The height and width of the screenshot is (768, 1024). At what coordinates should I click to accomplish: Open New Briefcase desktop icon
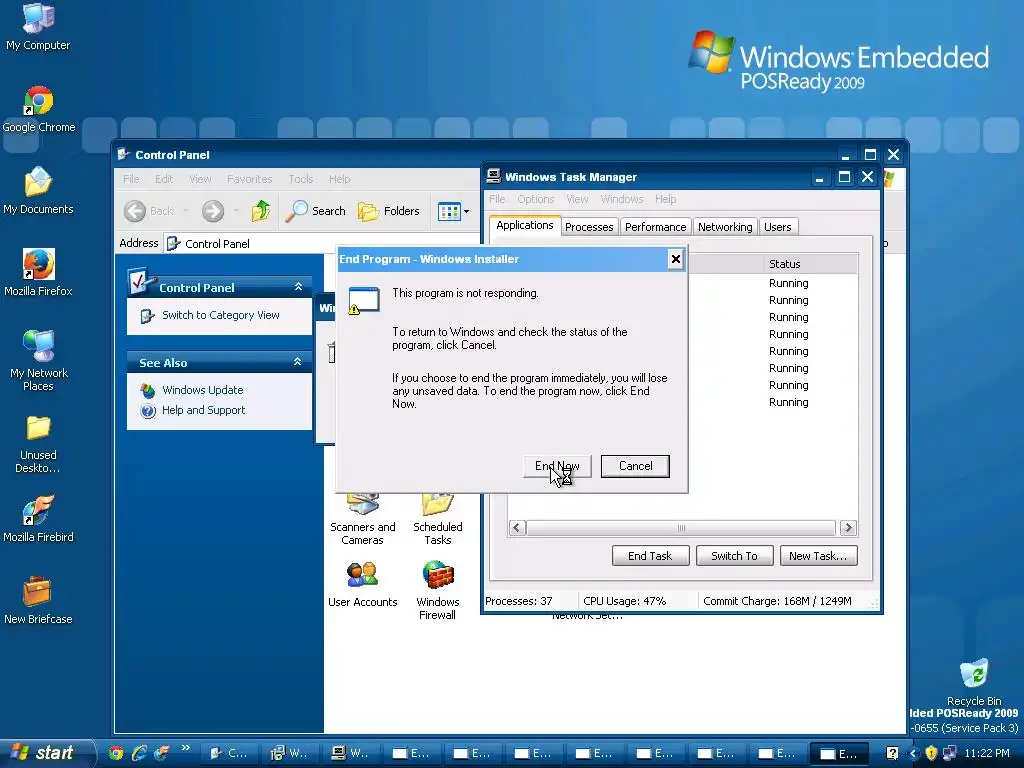[x=38, y=601]
